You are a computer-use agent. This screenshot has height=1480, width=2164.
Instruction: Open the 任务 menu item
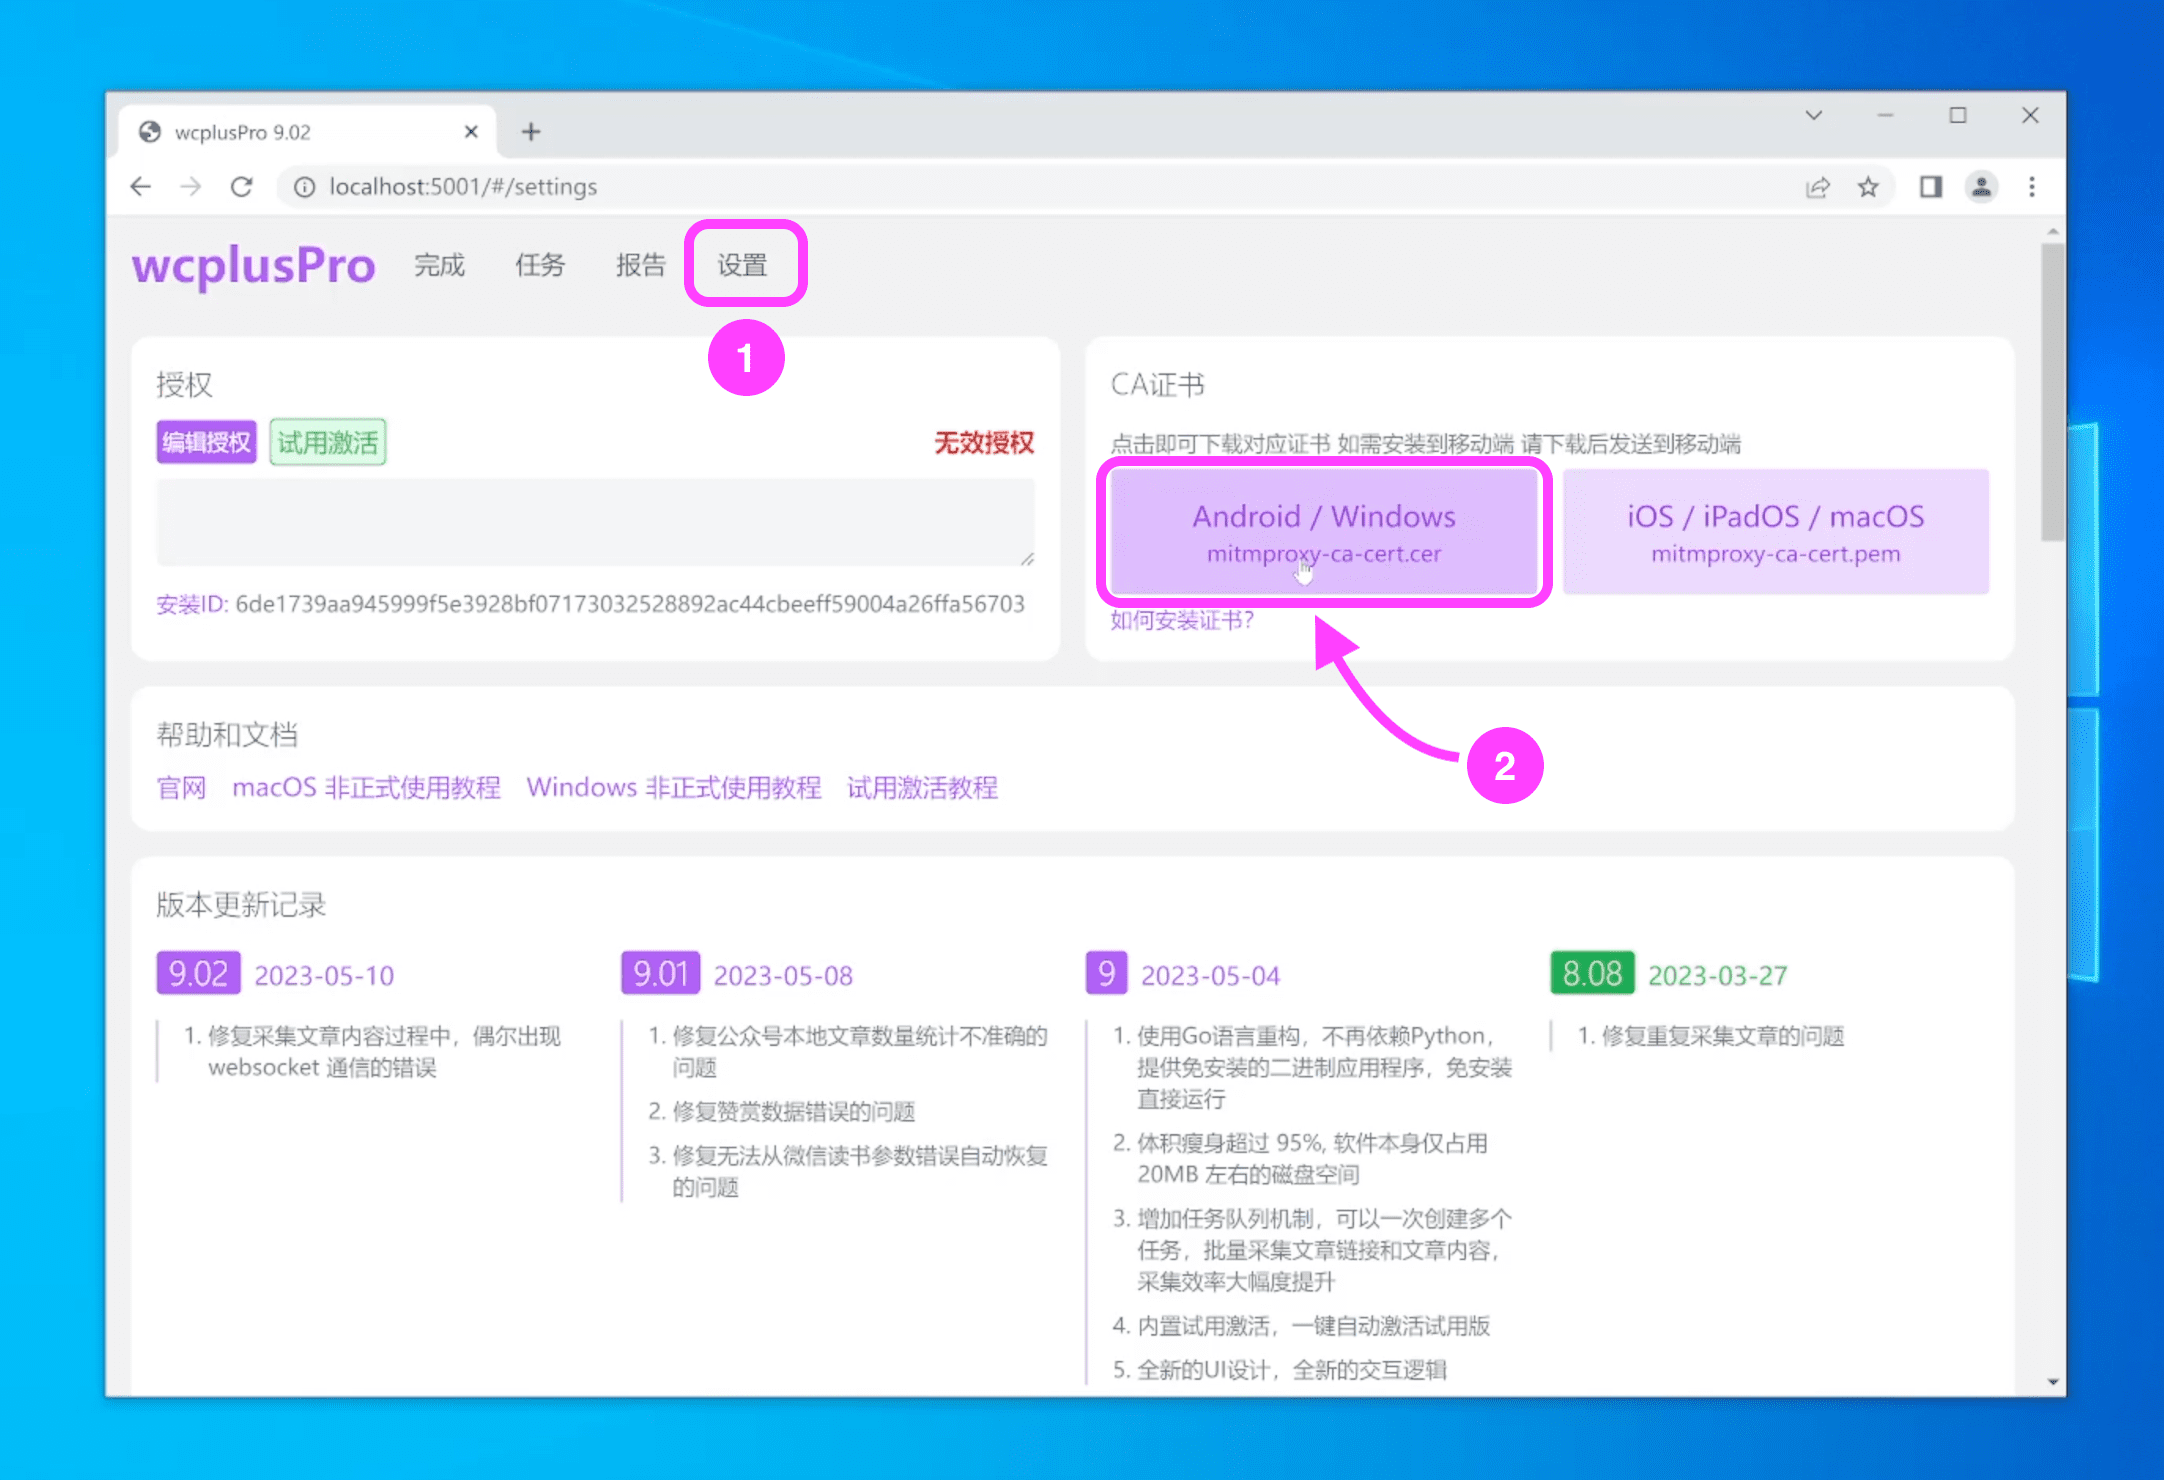click(x=540, y=265)
